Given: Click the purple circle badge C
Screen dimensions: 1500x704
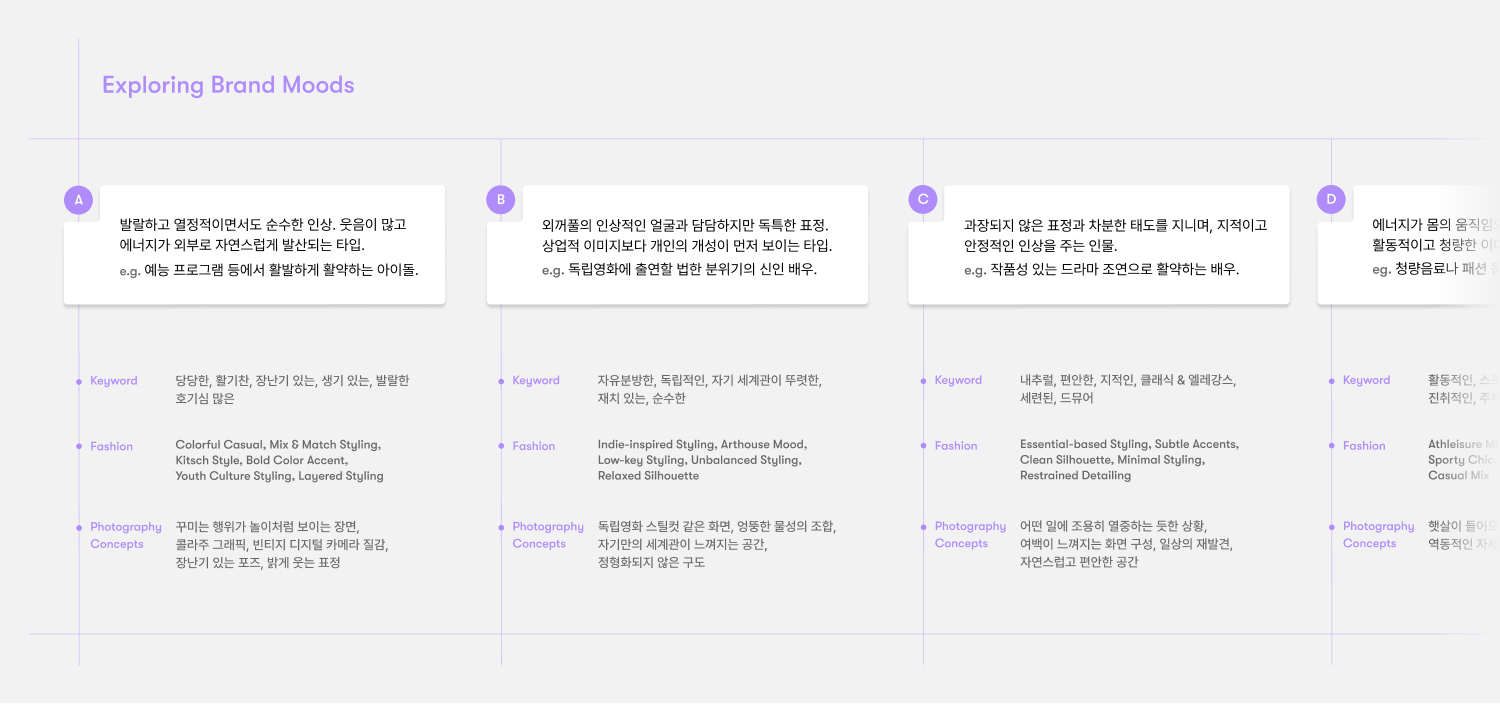Looking at the screenshot, I should [x=923, y=199].
